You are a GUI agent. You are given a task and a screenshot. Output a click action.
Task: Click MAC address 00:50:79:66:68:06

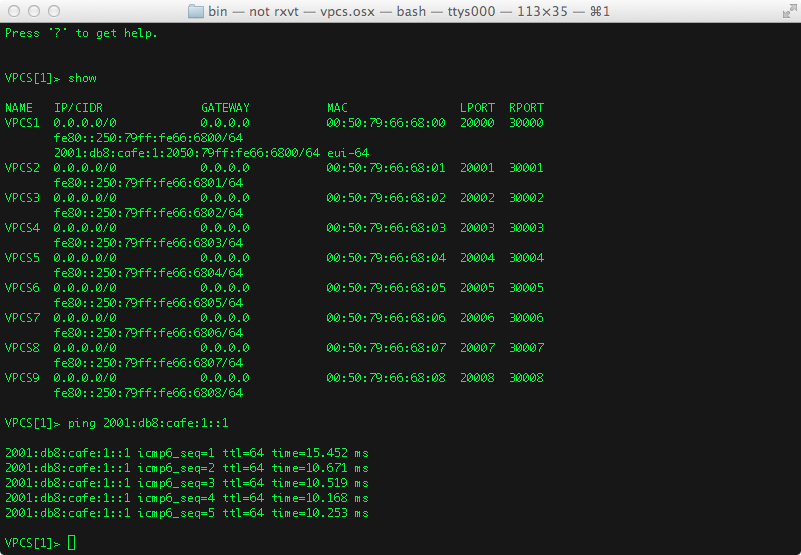(386, 318)
